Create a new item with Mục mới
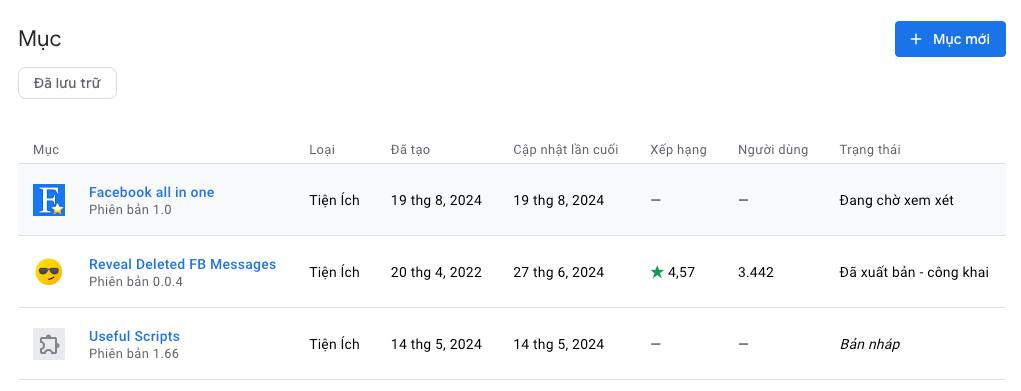1021x391 pixels. coord(950,39)
